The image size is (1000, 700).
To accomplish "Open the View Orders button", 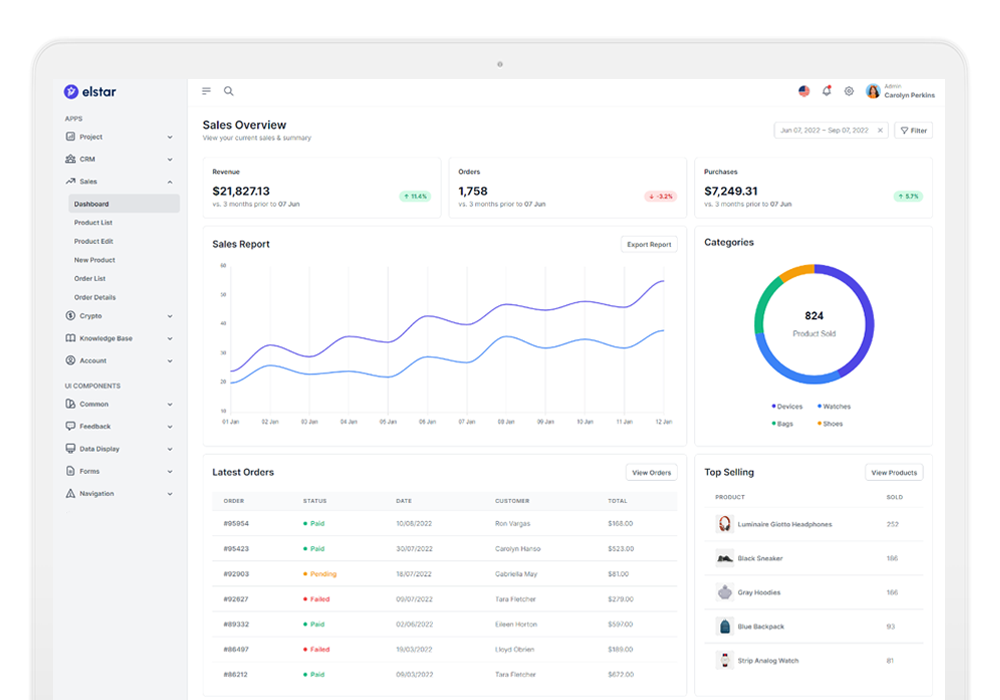I will 651,471.
